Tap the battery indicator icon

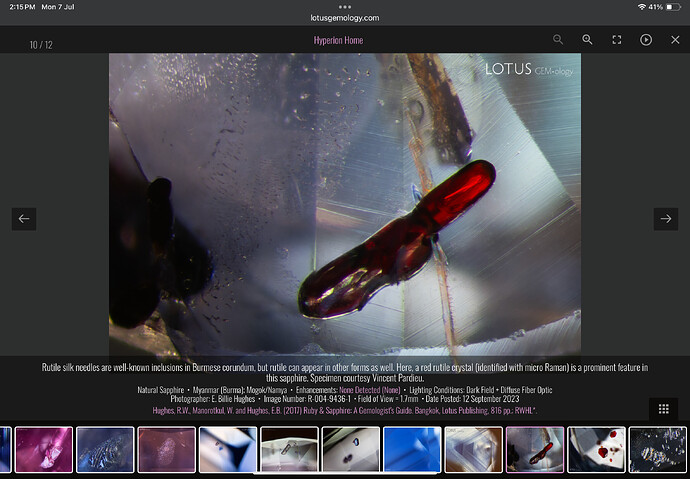[673, 7]
